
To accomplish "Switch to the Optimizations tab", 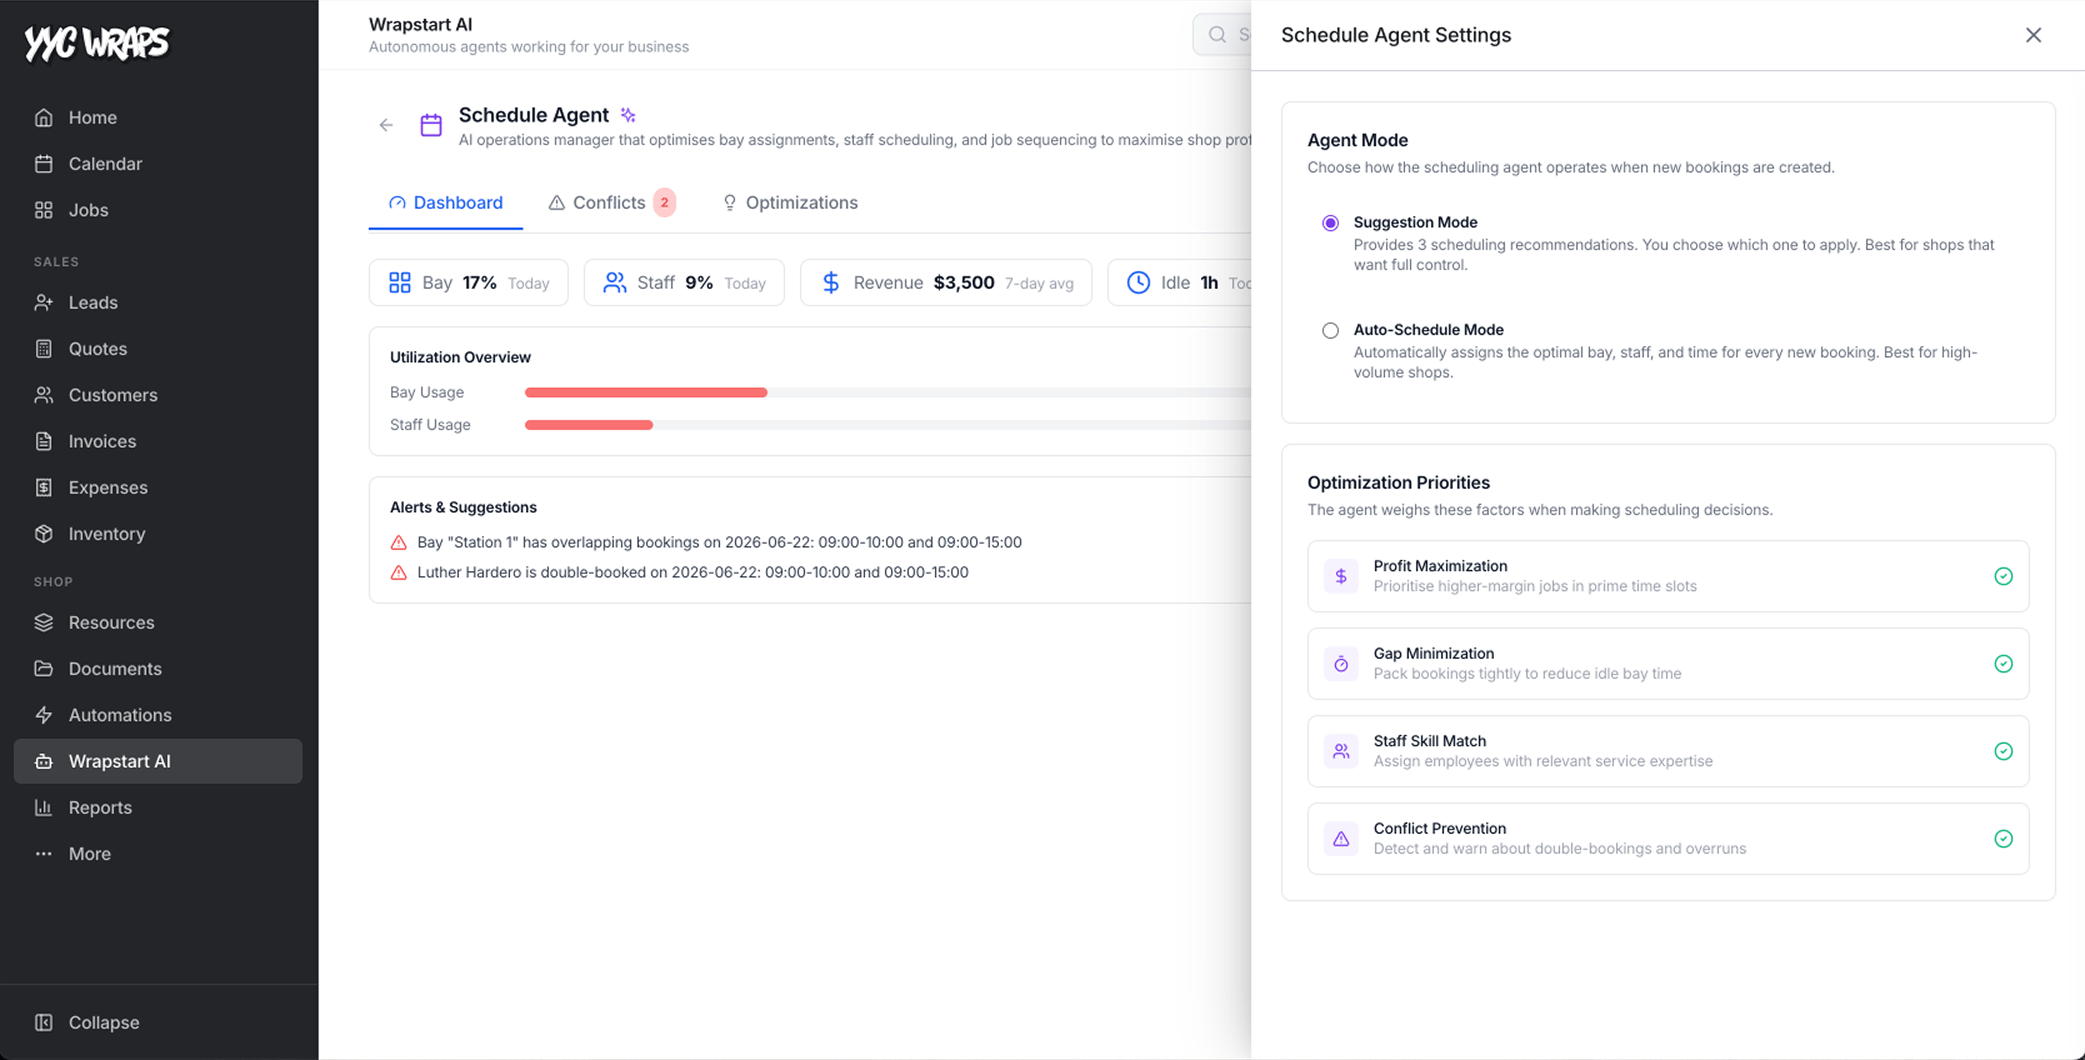I will (x=789, y=202).
